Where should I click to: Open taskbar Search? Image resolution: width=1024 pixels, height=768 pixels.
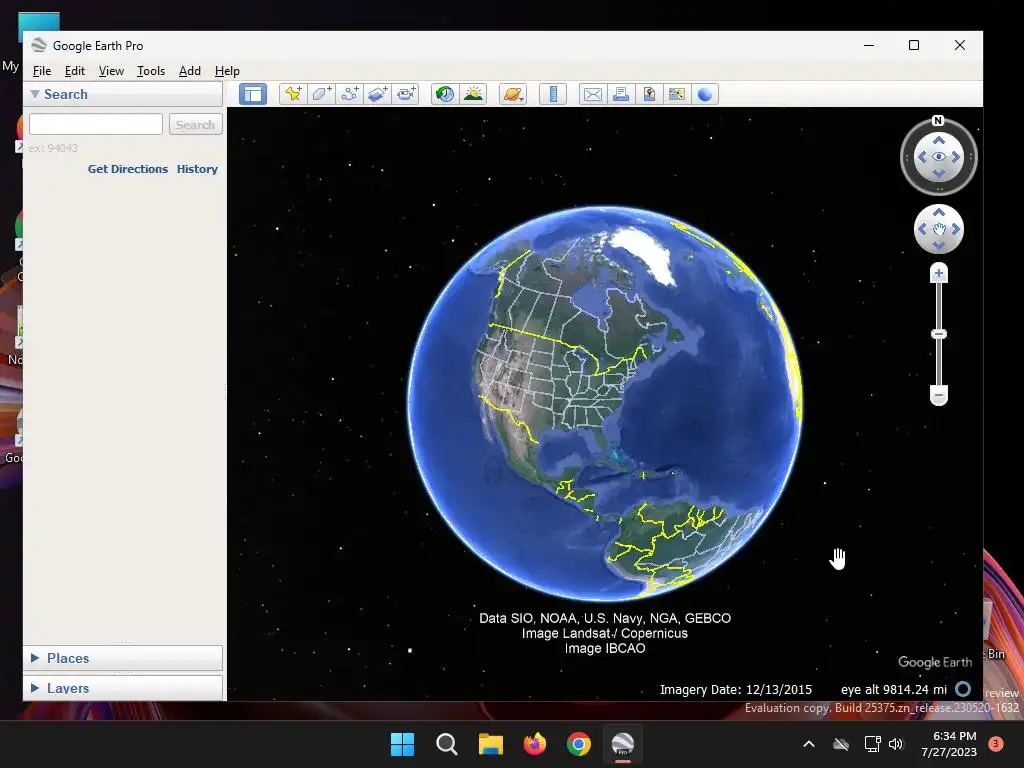coord(447,744)
